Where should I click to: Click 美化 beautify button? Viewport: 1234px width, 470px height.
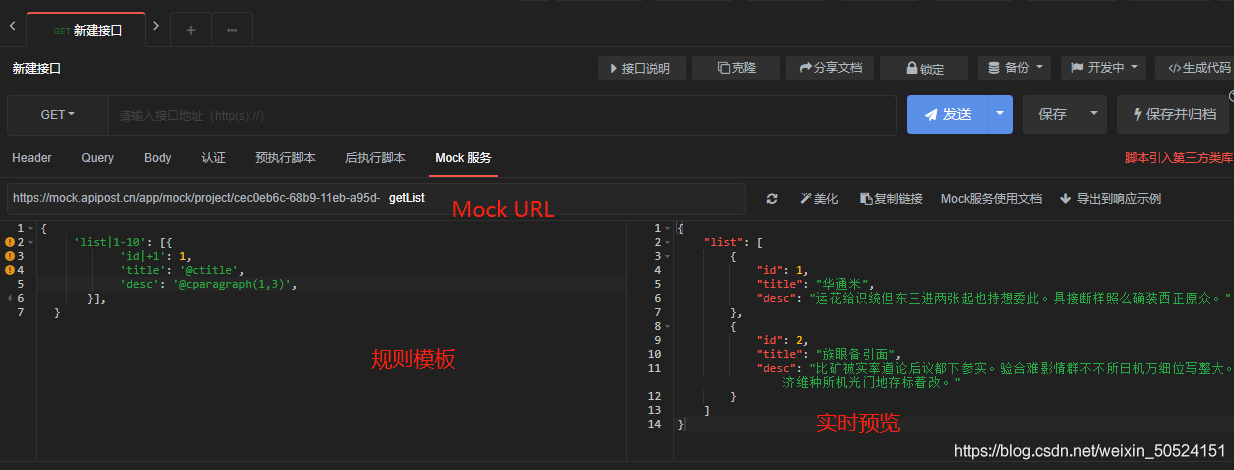click(x=819, y=199)
